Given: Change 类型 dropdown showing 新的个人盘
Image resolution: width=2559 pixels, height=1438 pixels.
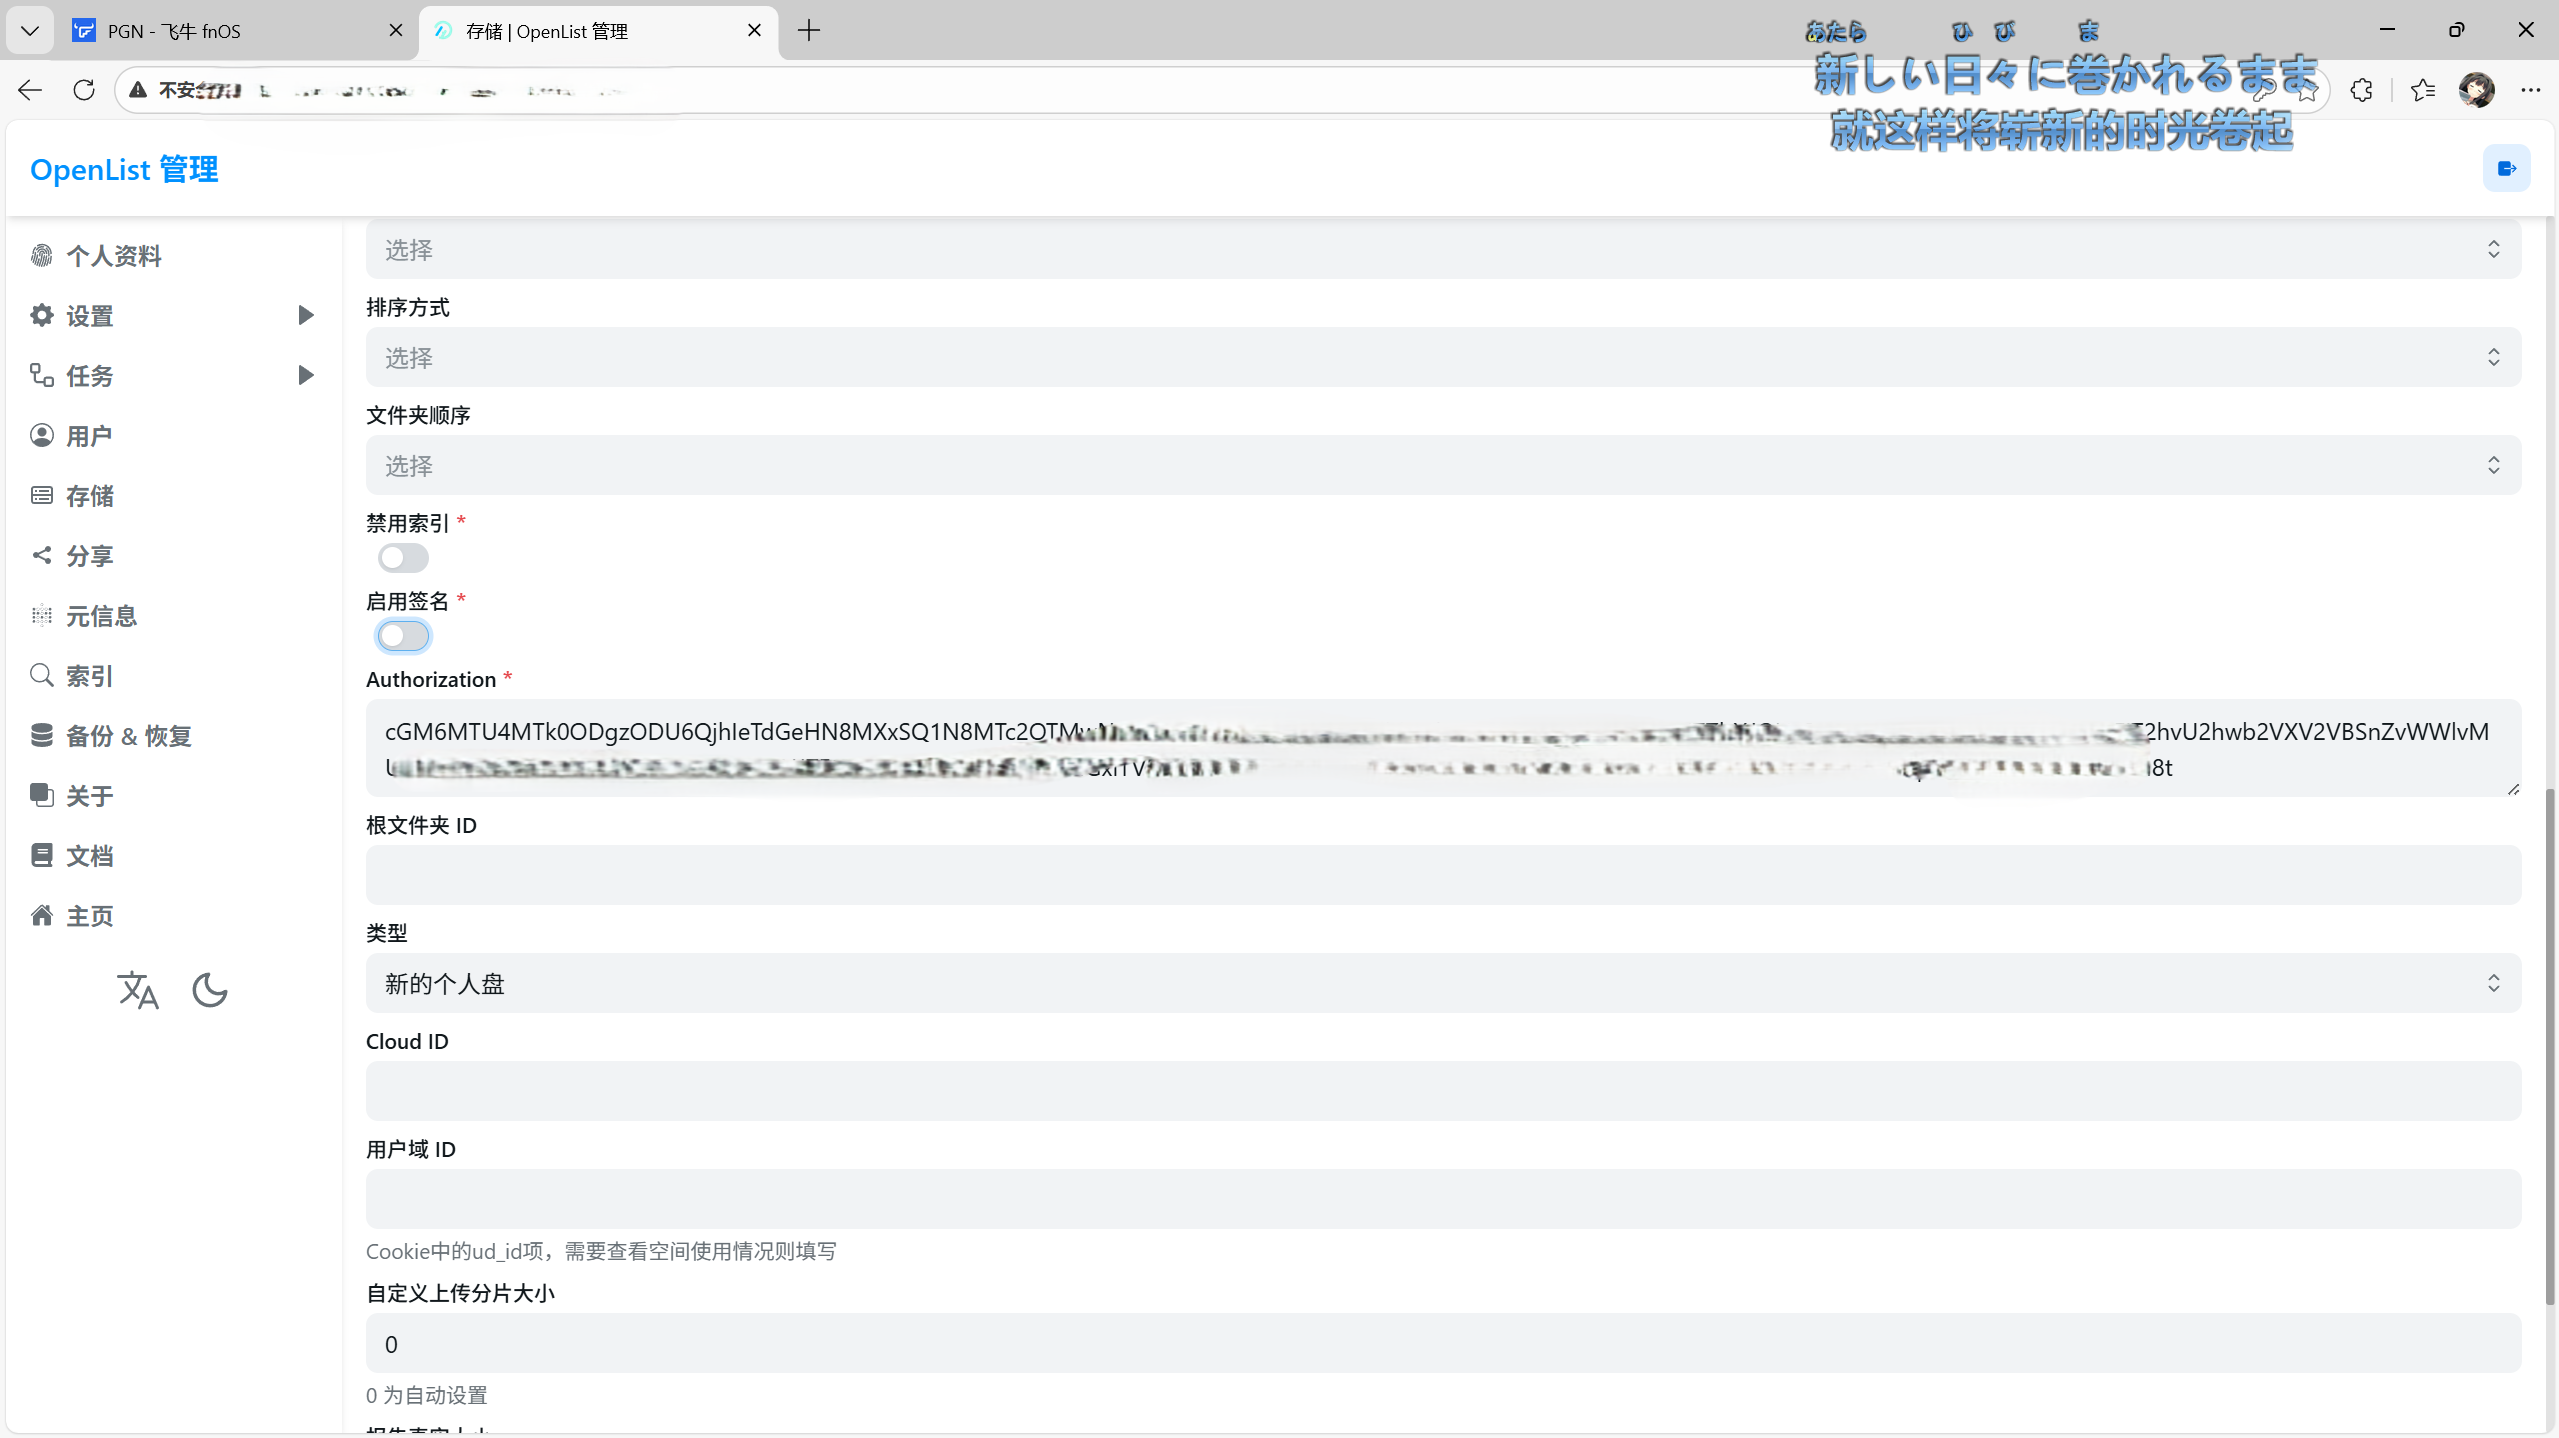Looking at the screenshot, I should 1443,984.
